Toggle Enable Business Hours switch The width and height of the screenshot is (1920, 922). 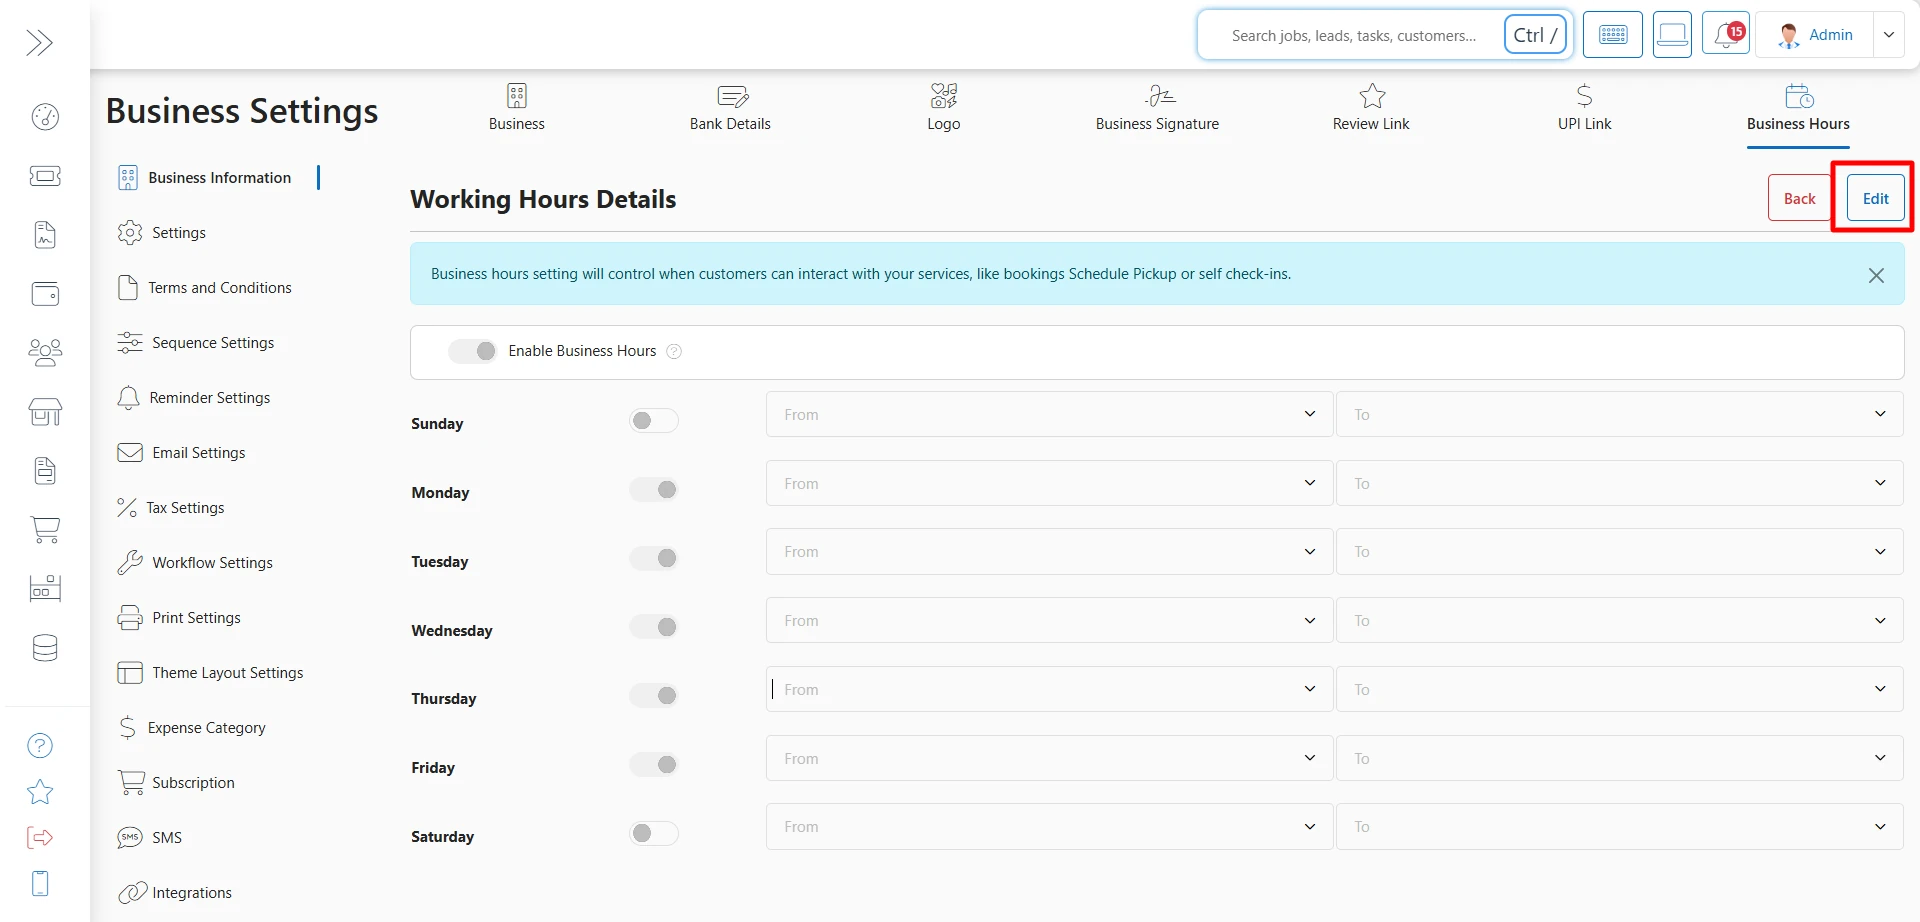tap(472, 351)
